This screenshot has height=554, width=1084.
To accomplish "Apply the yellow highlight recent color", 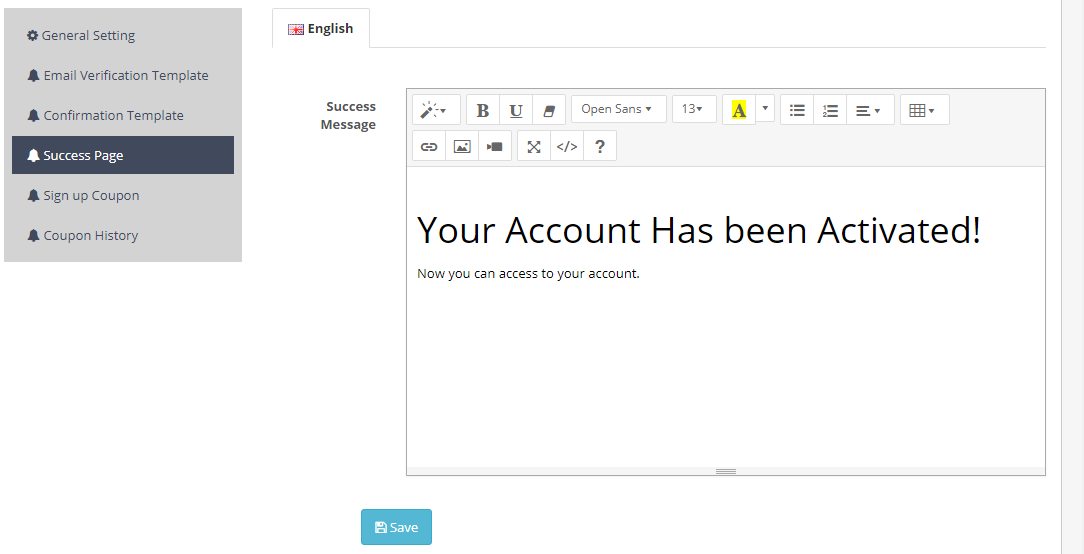I will coord(739,110).
